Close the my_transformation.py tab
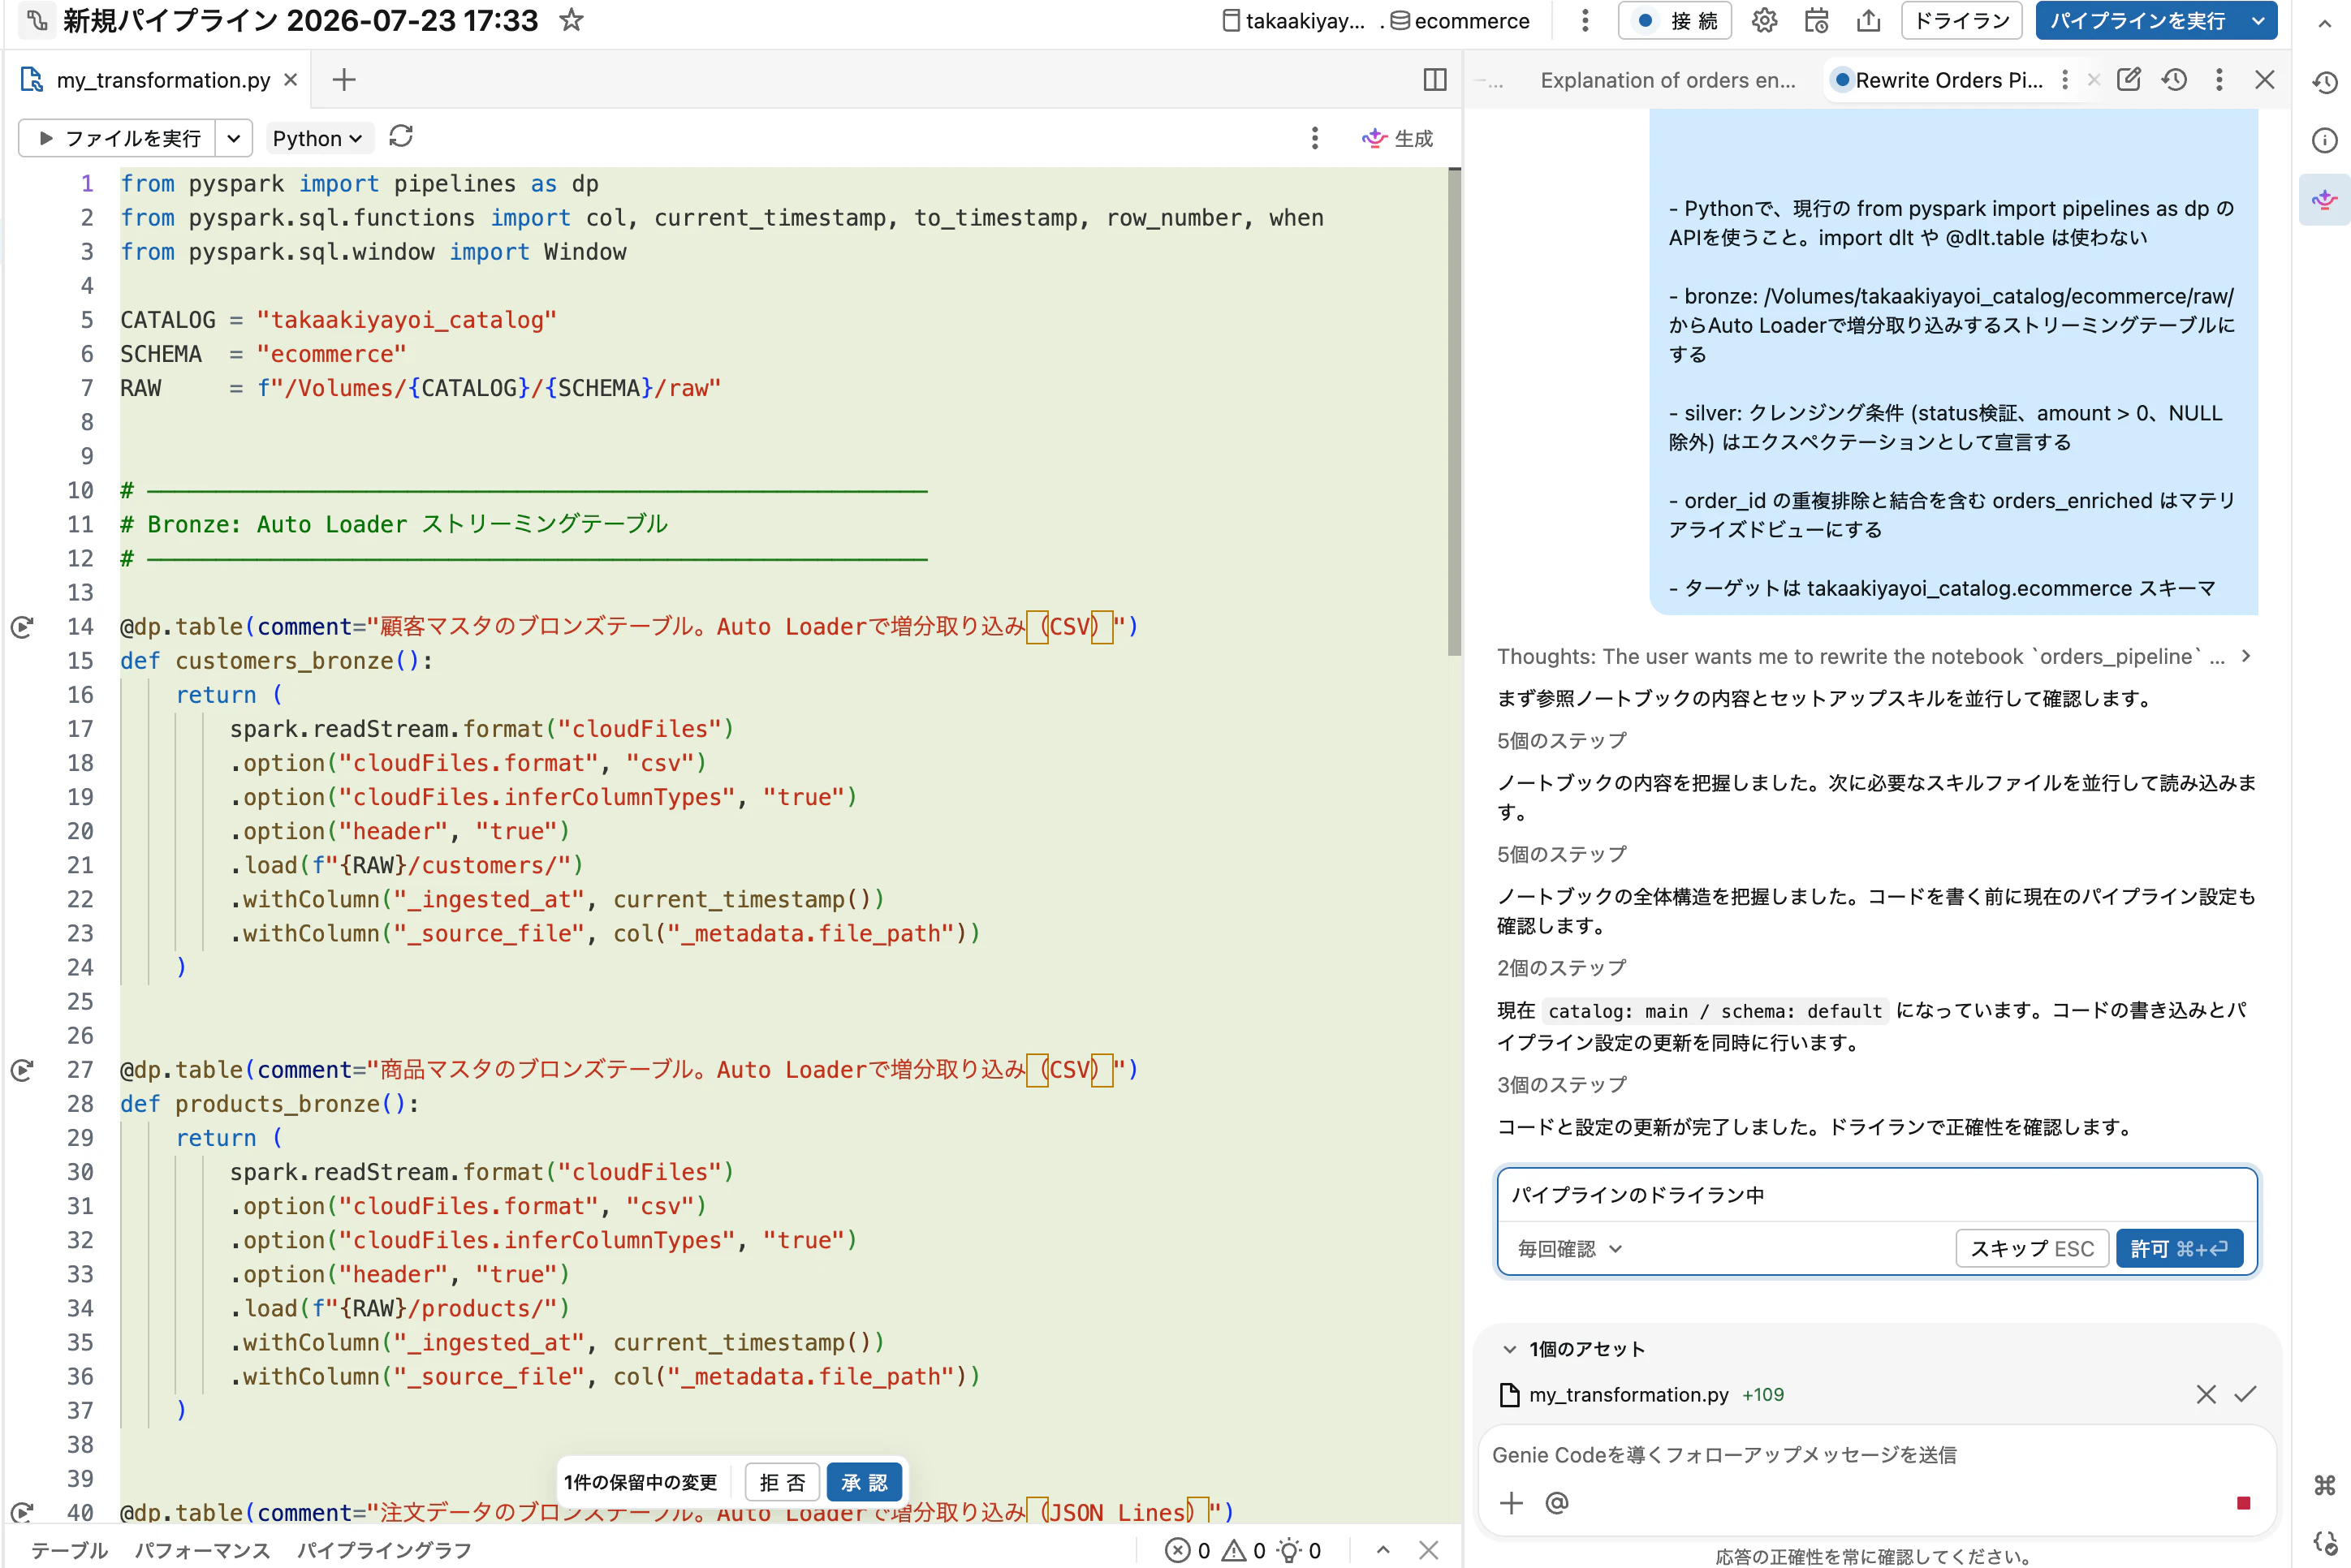The height and width of the screenshot is (1568, 2351). (291, 80)
